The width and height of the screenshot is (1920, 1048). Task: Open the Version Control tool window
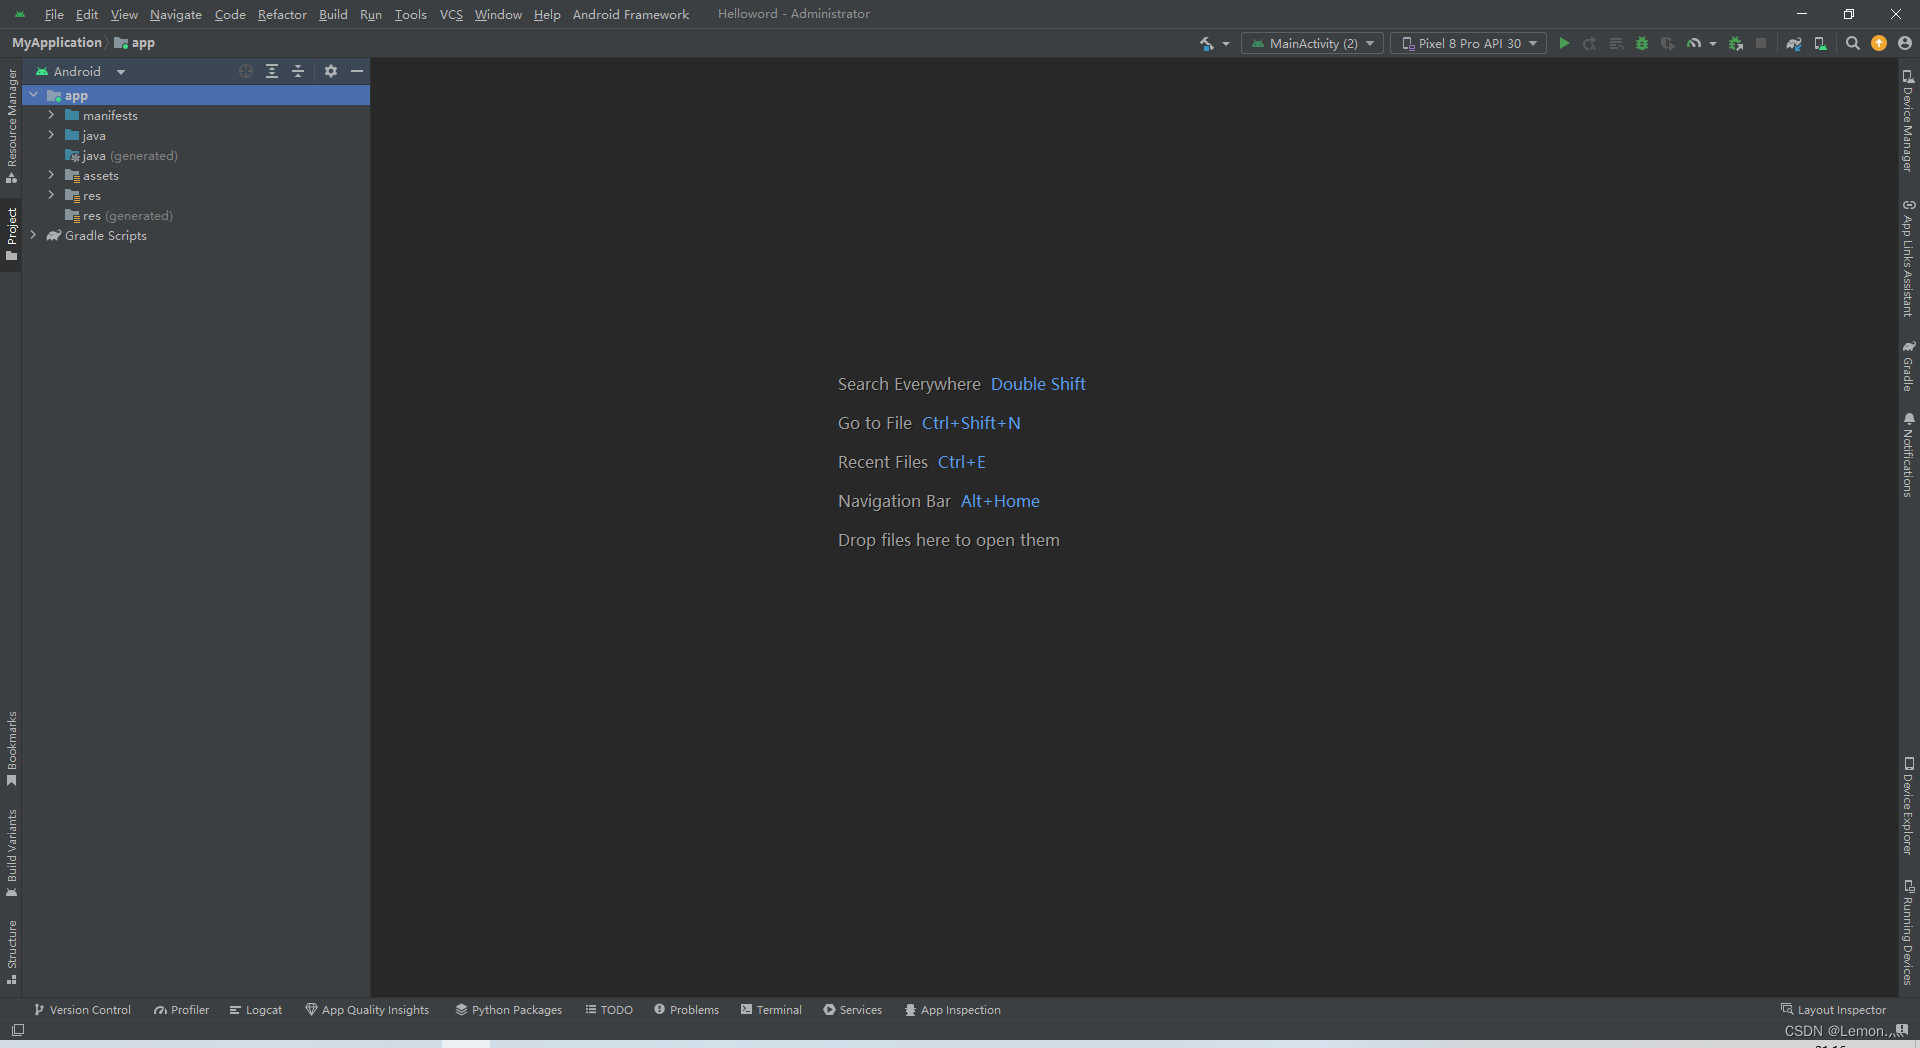(82, 1010)
